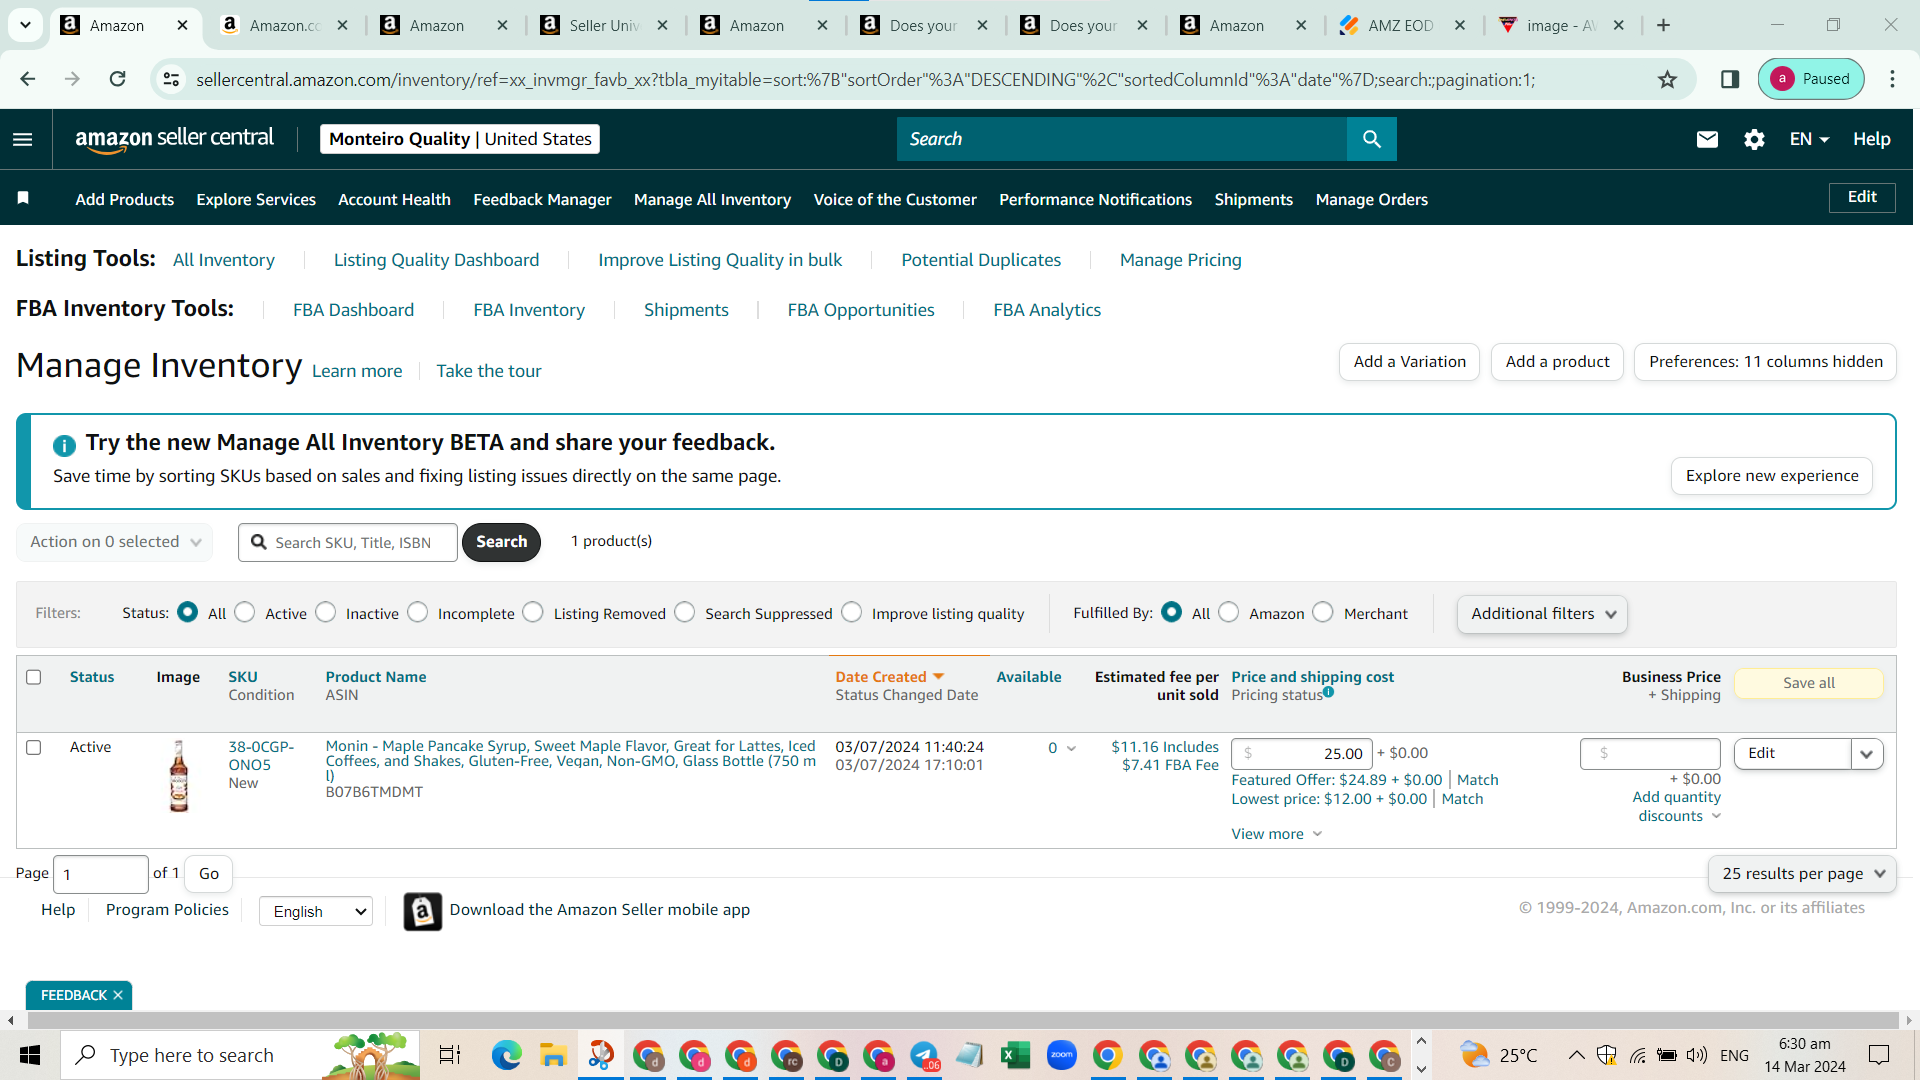Image resolution: width=1920 pixels, height=1080 pixels.
Task: Expand the Additional filters dropdown
Action: click(1542, 614)
